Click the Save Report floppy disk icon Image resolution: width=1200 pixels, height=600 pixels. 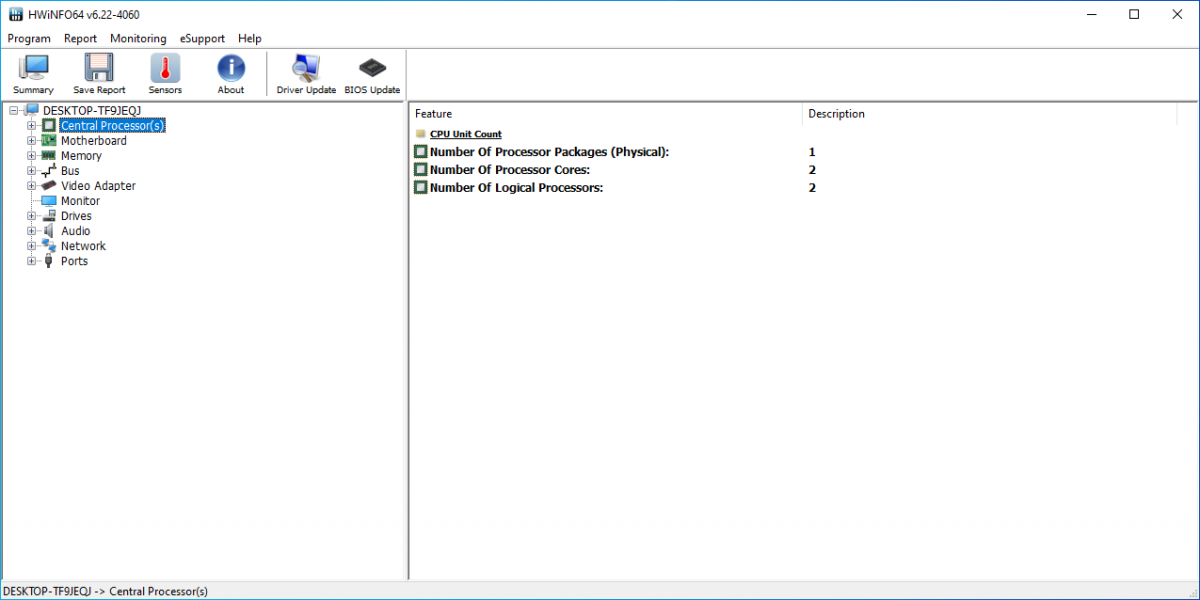tap(99, 68)
